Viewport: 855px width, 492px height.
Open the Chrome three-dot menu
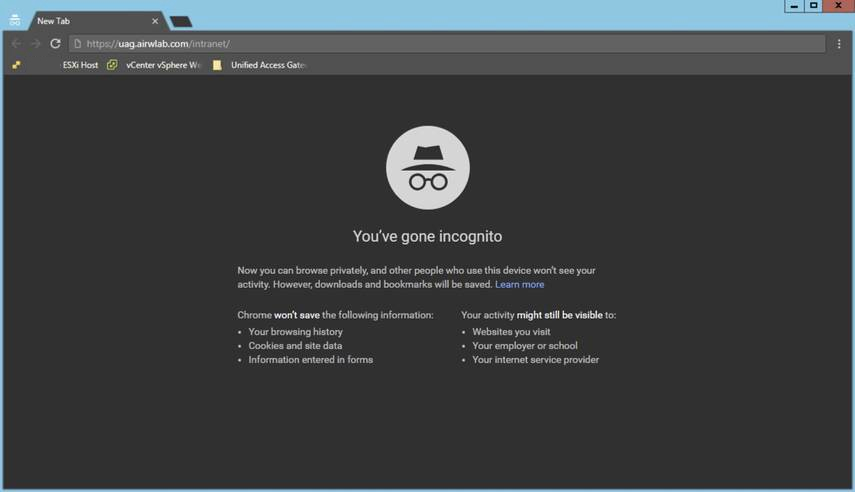coord(839,44)
